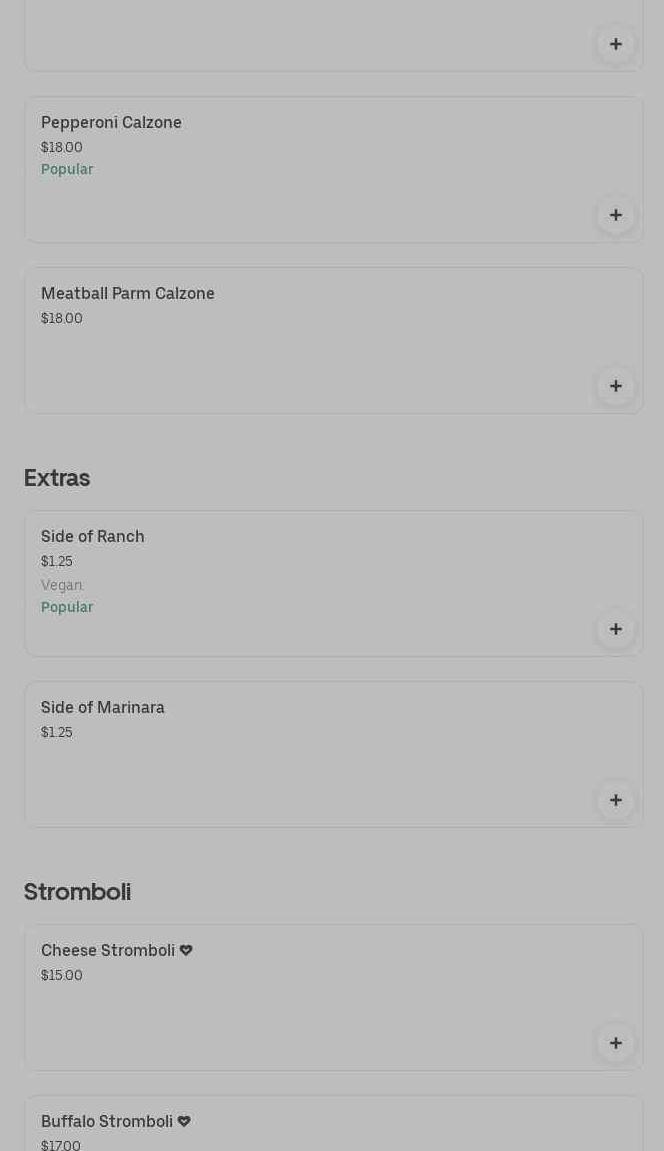Open Side of Ranch item title
The height and width of the screenshot is (1151, 664).
(x=92, y=536)
